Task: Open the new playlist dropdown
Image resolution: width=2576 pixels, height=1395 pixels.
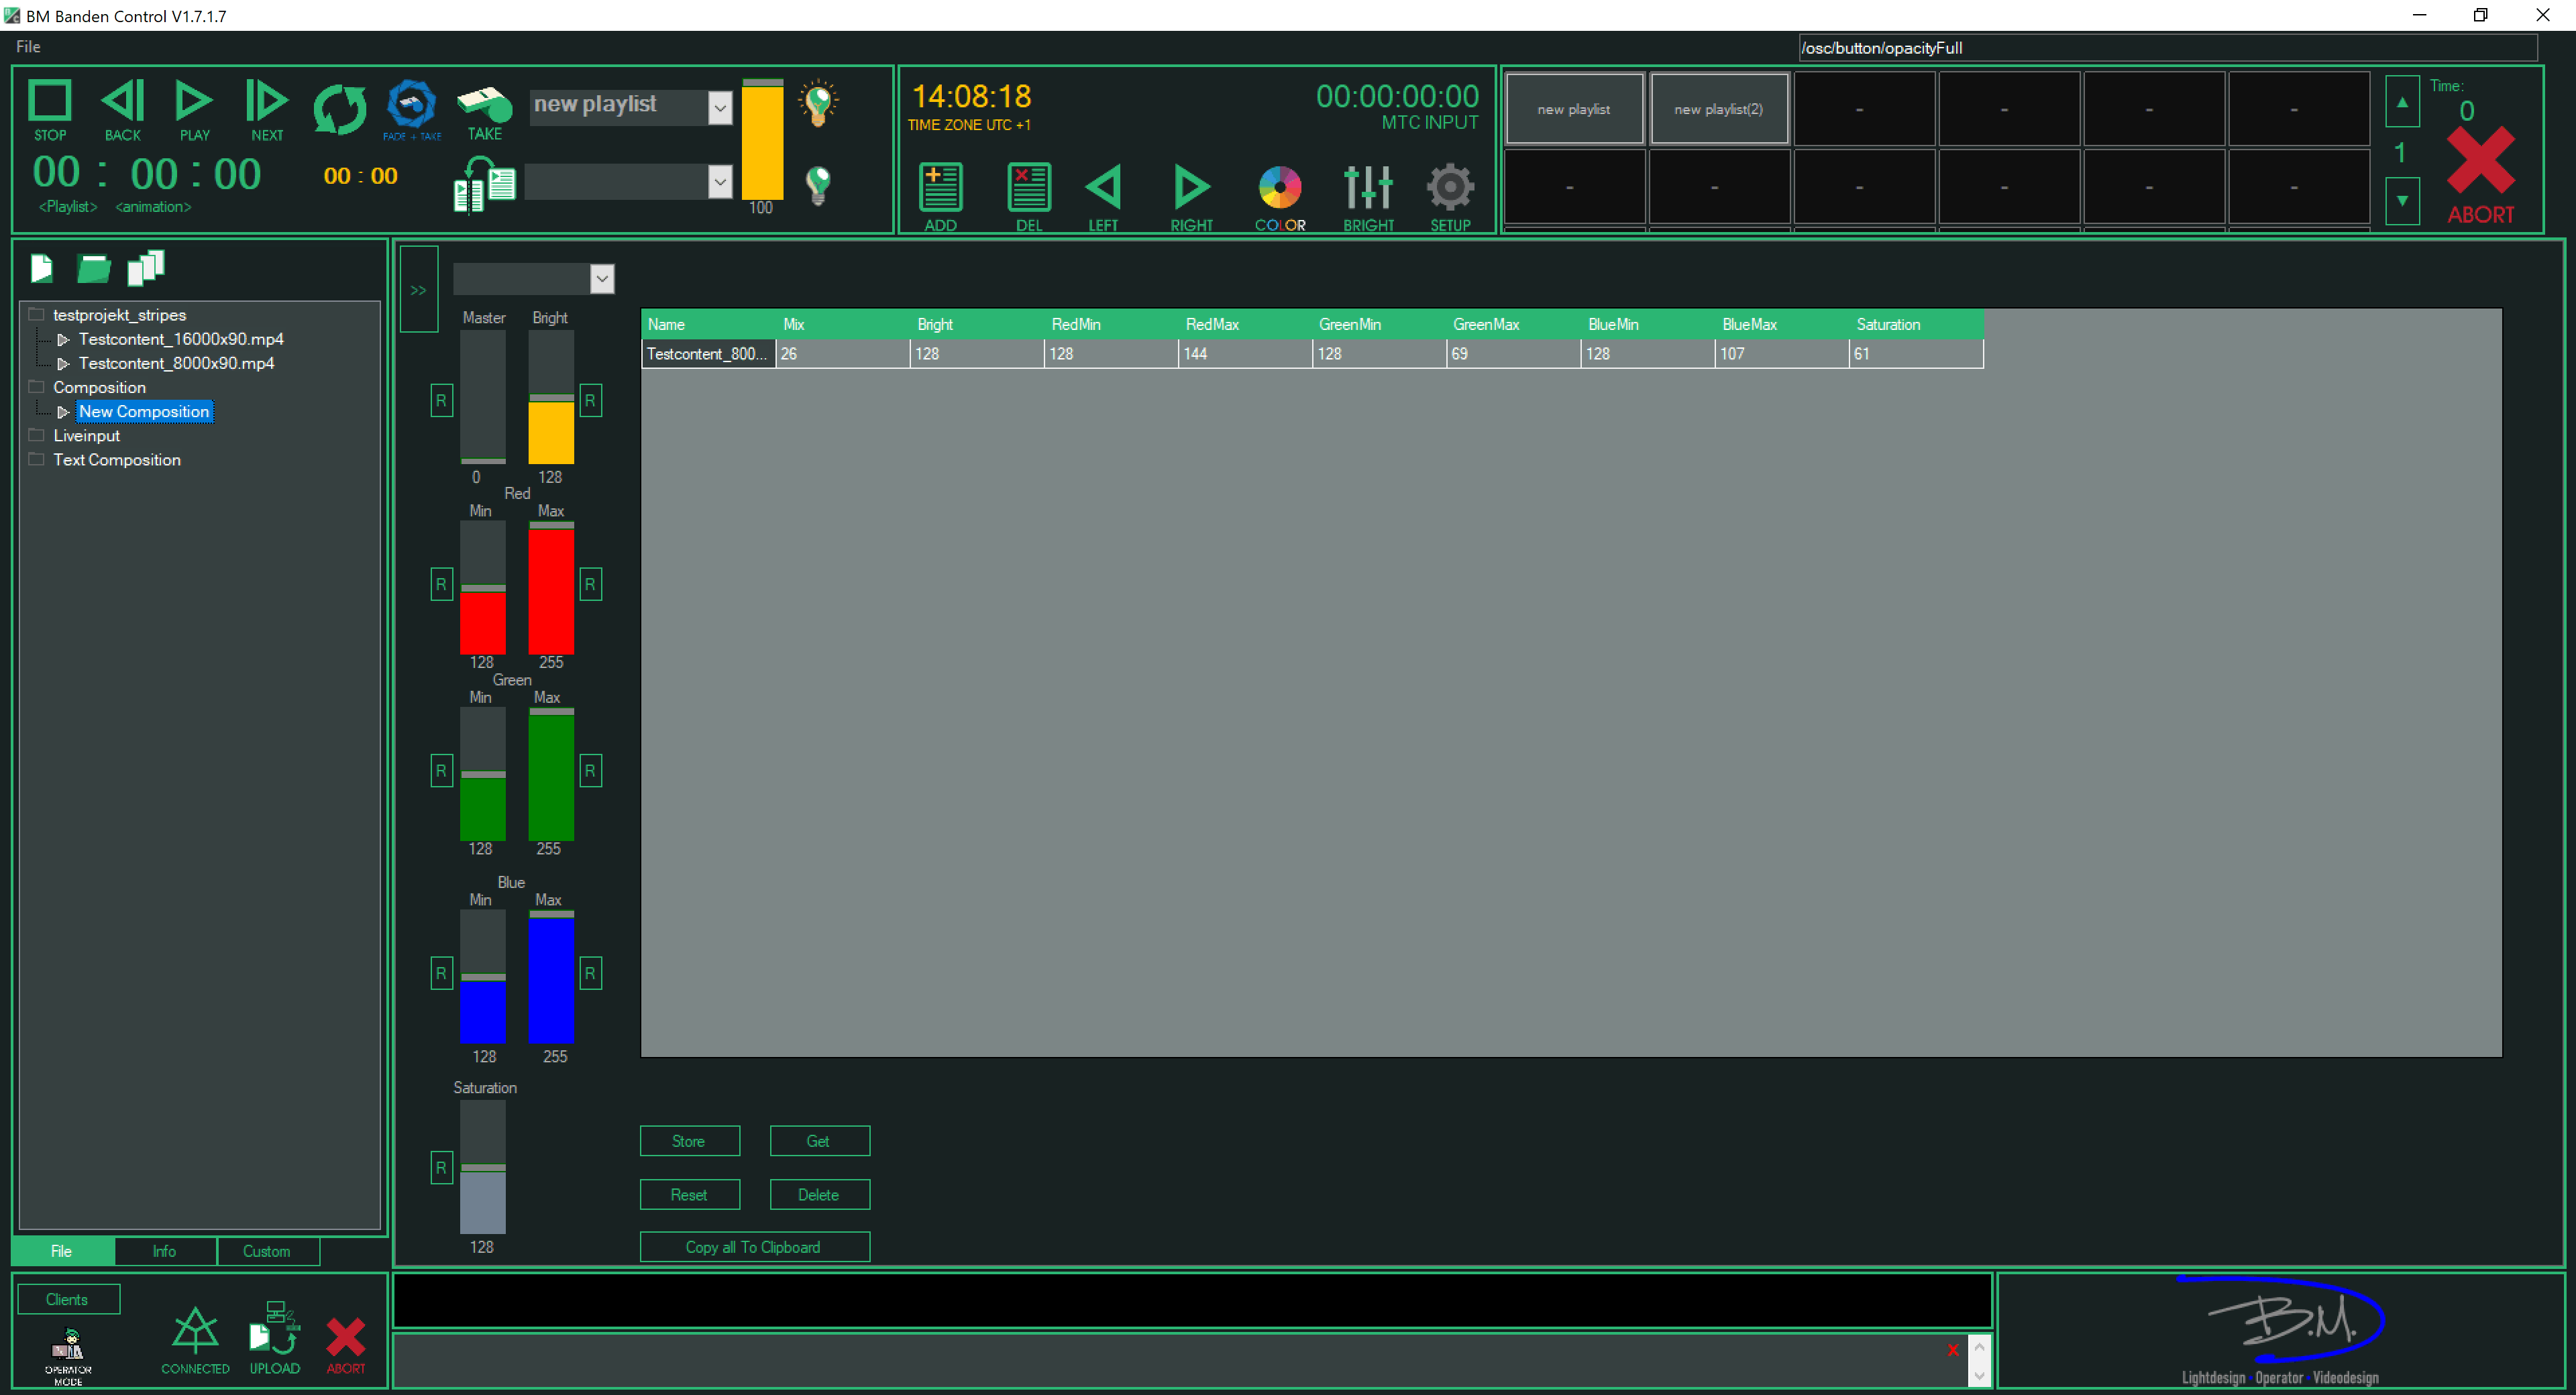Action: point(719,106)
